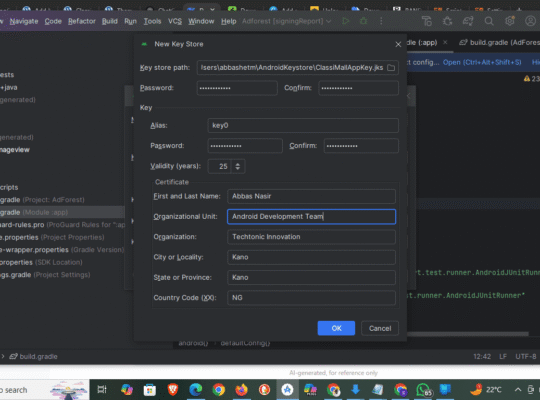Open Microsoft Edge from taskbar
This screenshot has height=400, width=540.
pos(196,390)
